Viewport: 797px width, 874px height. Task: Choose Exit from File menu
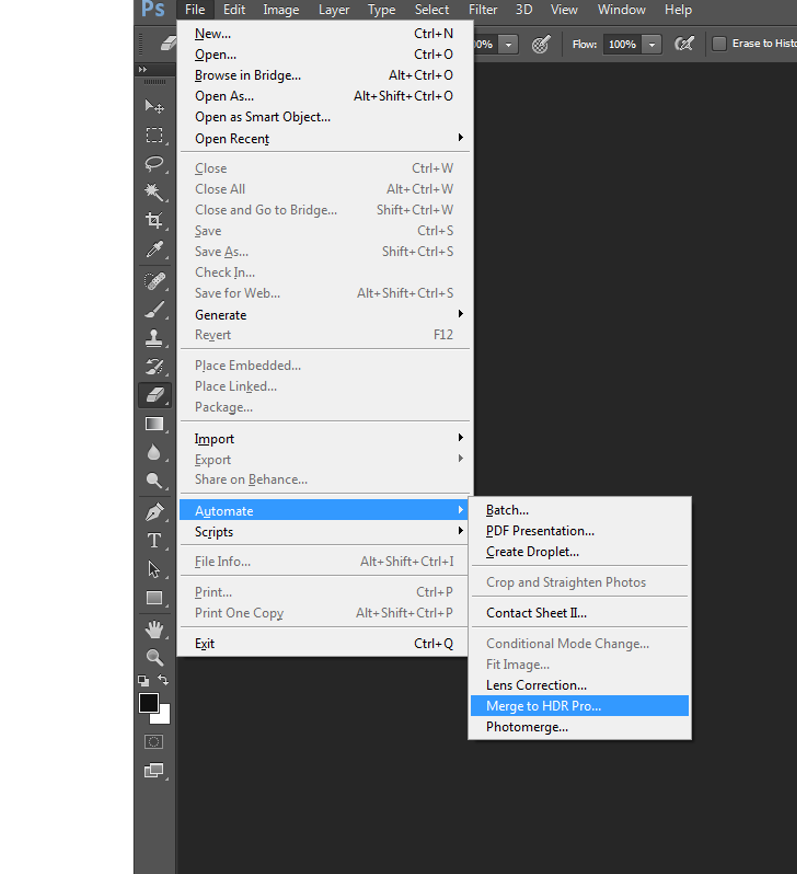(x=324, y=643)
